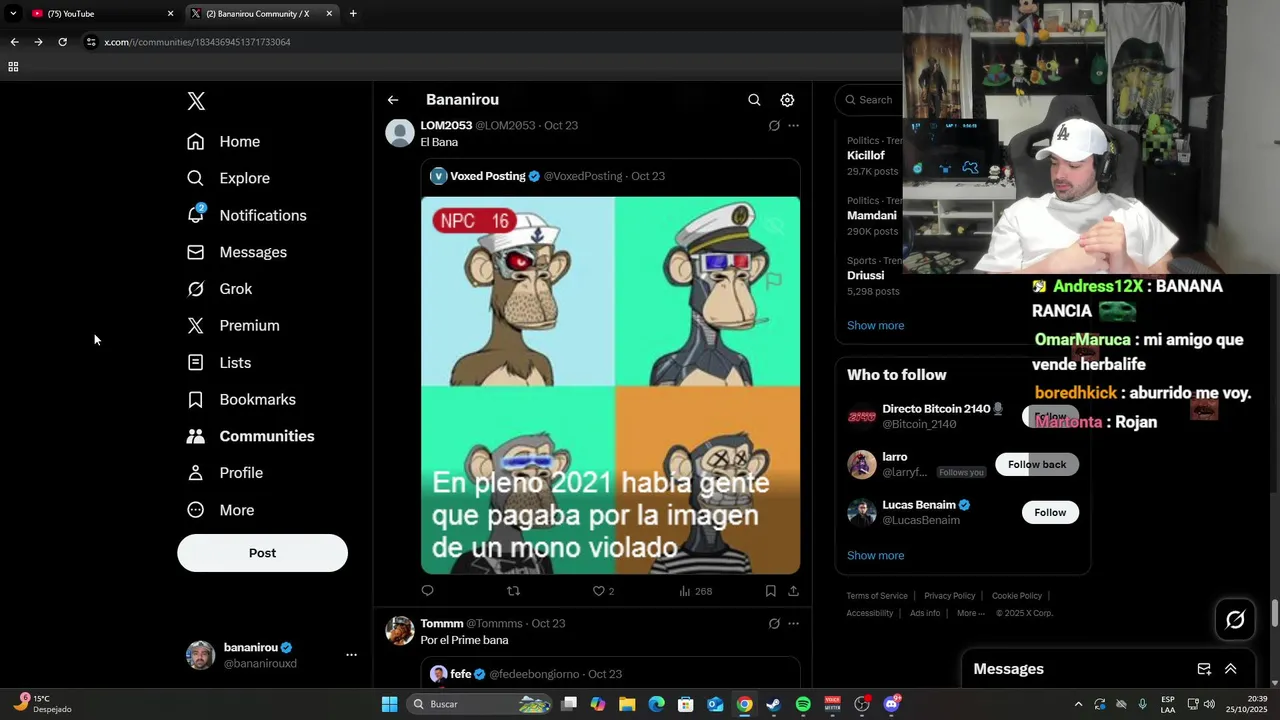This screenshot has height=720, width=1280.
Task: Click the Post button
Action: click(x=262, y=553)
